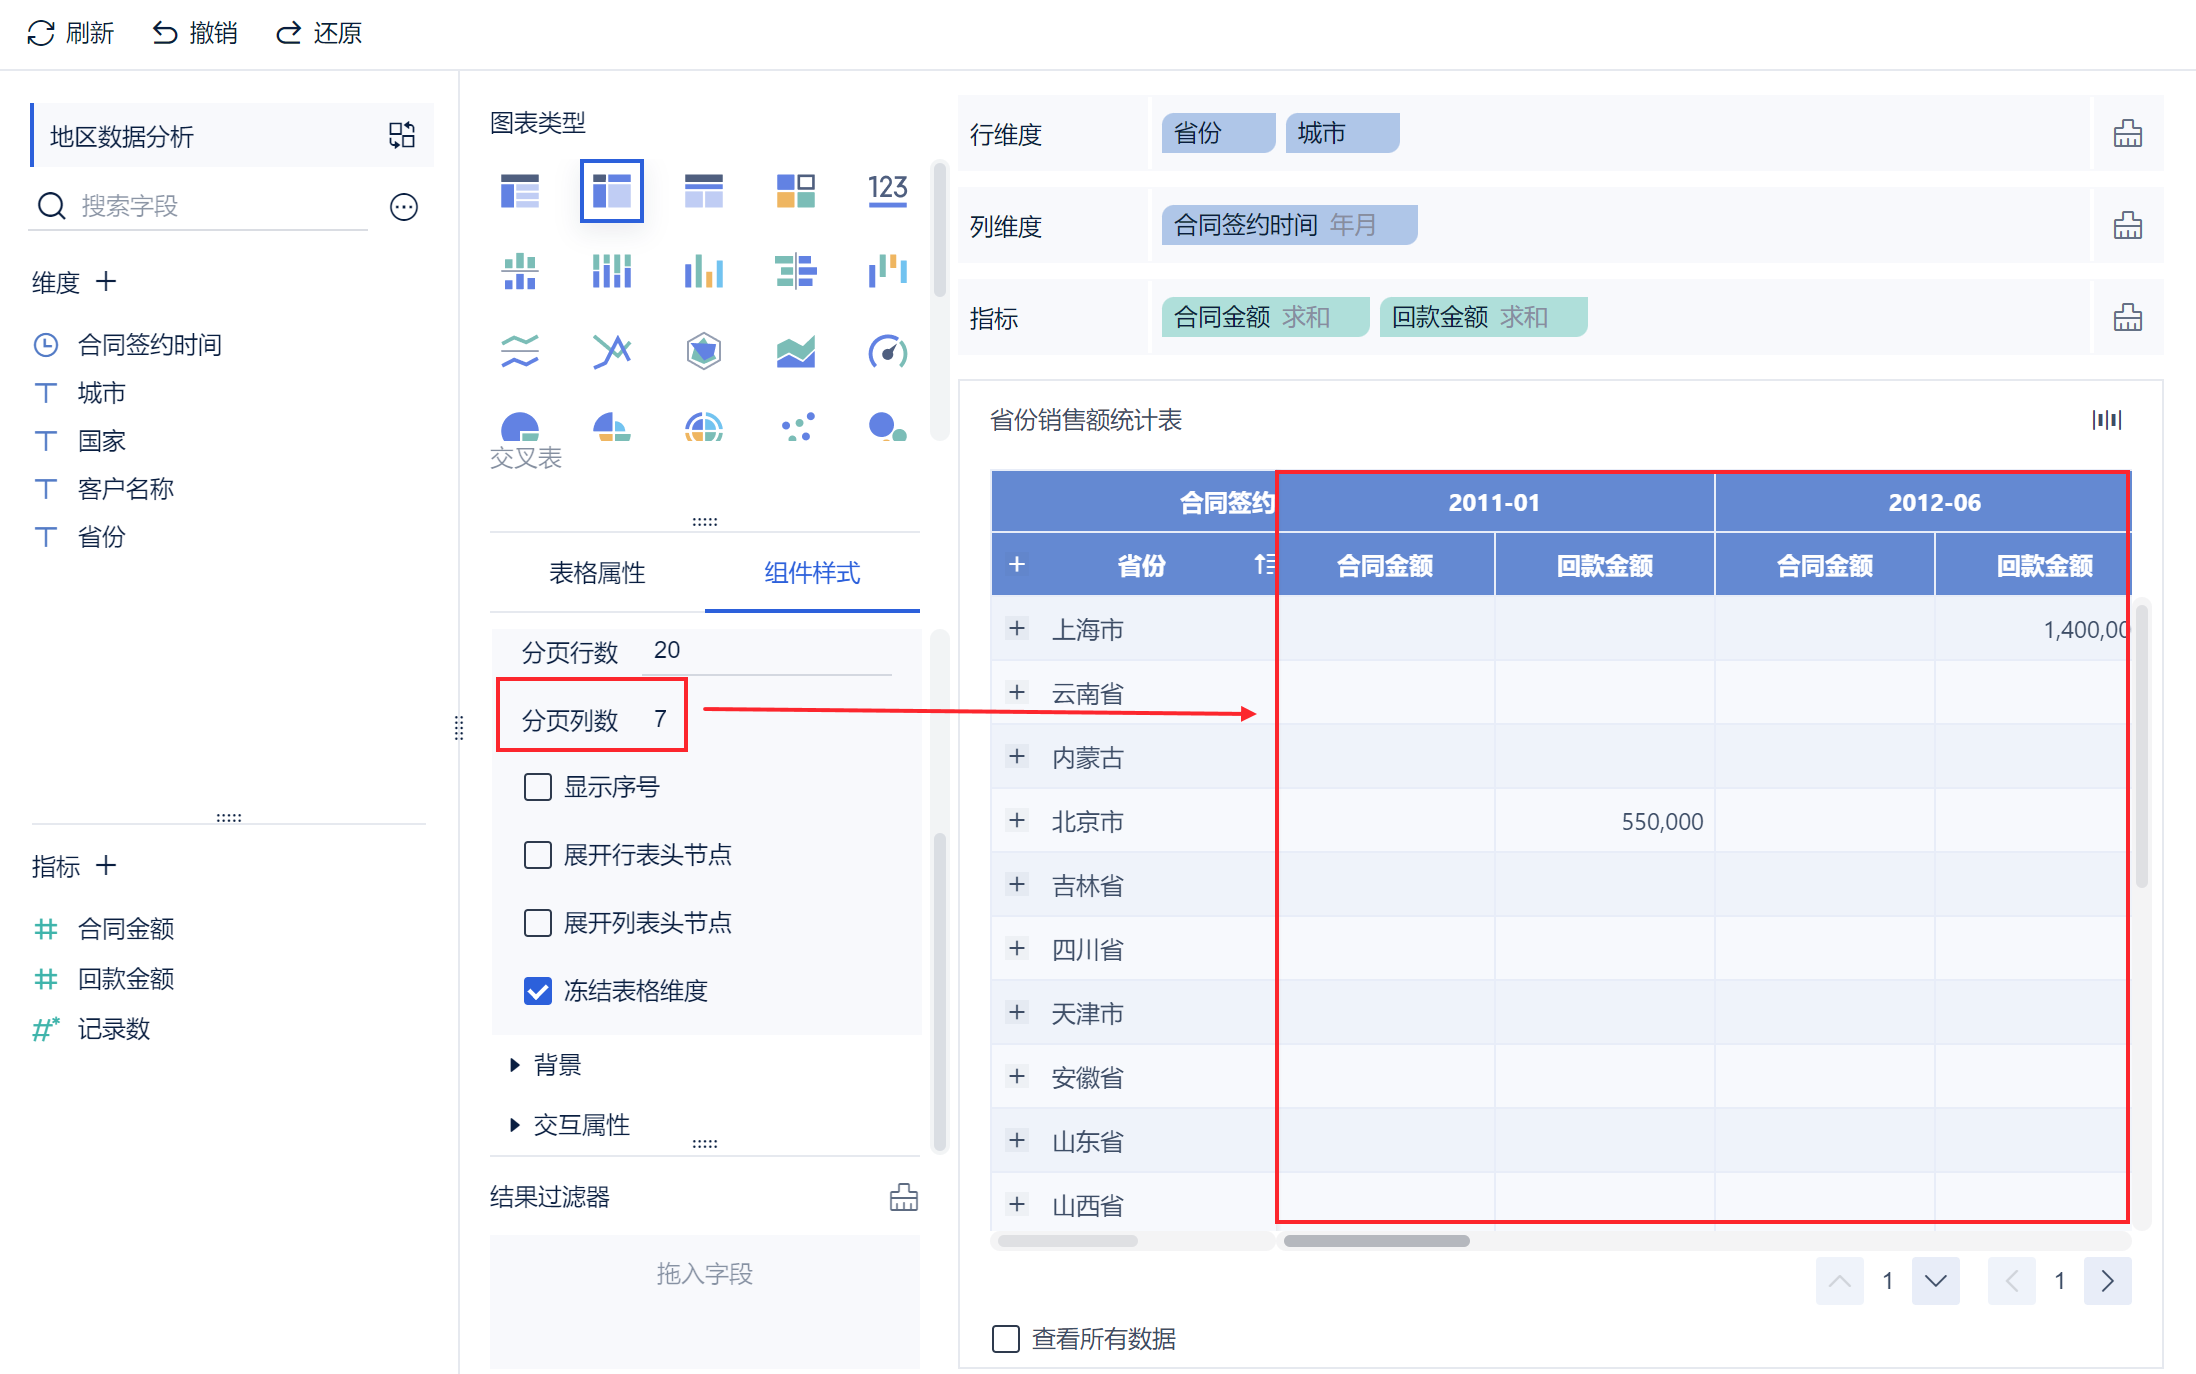Choose the radar chart icon

click(704, 351)
